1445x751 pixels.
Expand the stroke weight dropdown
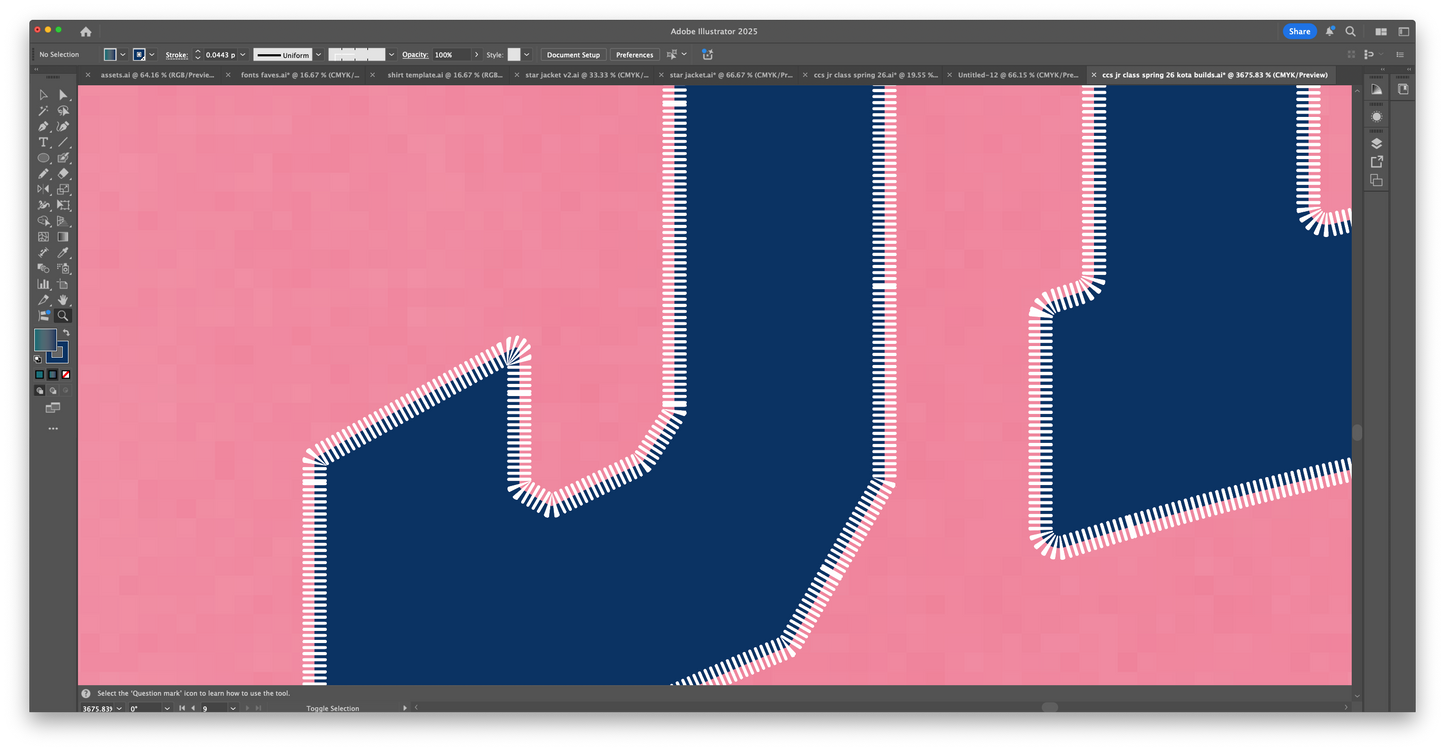(x=243, y=55)
